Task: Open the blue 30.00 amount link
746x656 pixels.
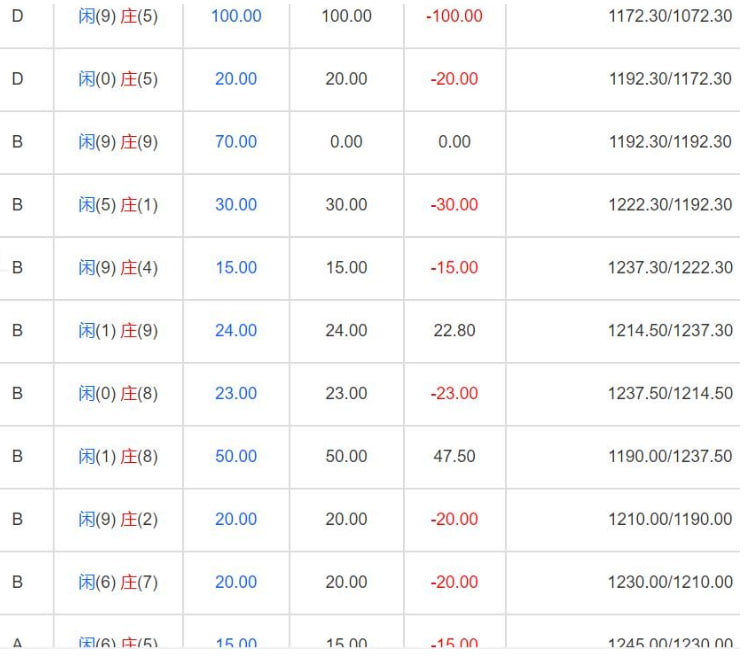Action: (236, 205)
